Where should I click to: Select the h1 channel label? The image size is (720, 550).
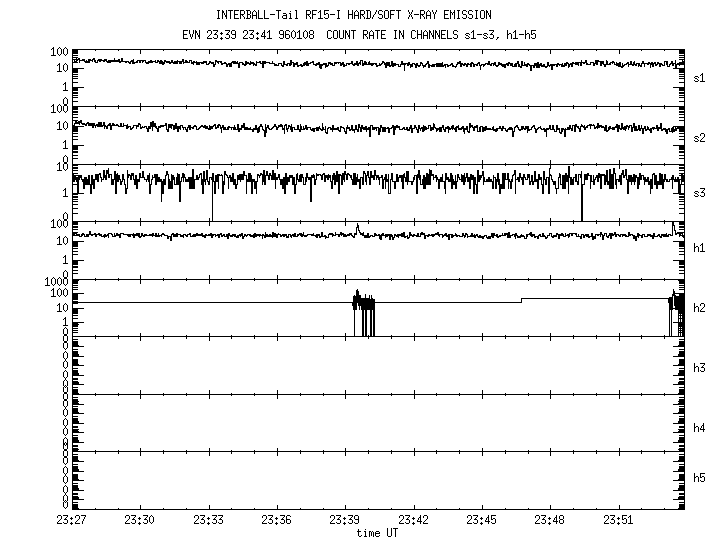(699, 248)
